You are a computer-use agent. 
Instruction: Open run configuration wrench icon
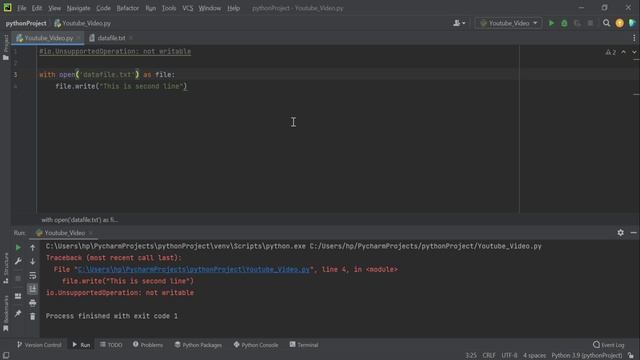[x=18, y=261]
